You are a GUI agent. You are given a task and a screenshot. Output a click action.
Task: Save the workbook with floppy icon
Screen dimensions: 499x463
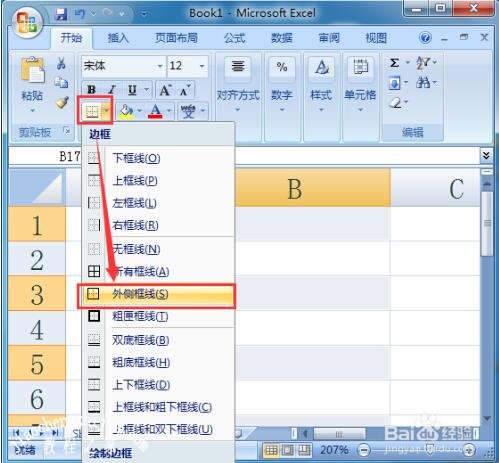(x=61, y=14)
